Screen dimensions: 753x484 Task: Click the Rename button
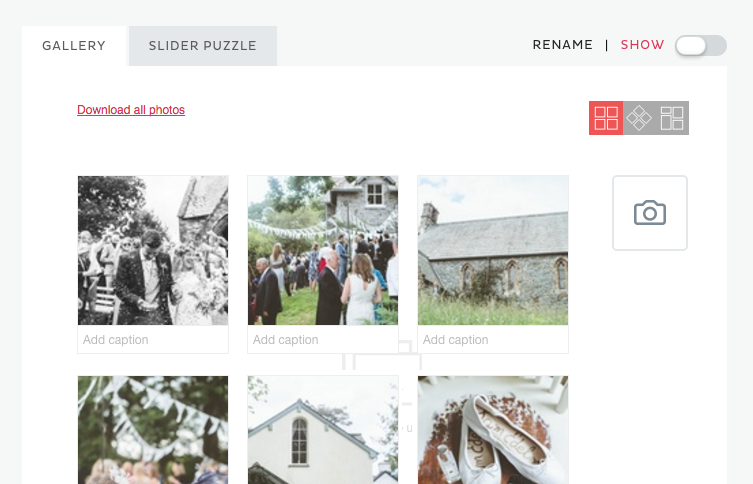pos(562,45)
